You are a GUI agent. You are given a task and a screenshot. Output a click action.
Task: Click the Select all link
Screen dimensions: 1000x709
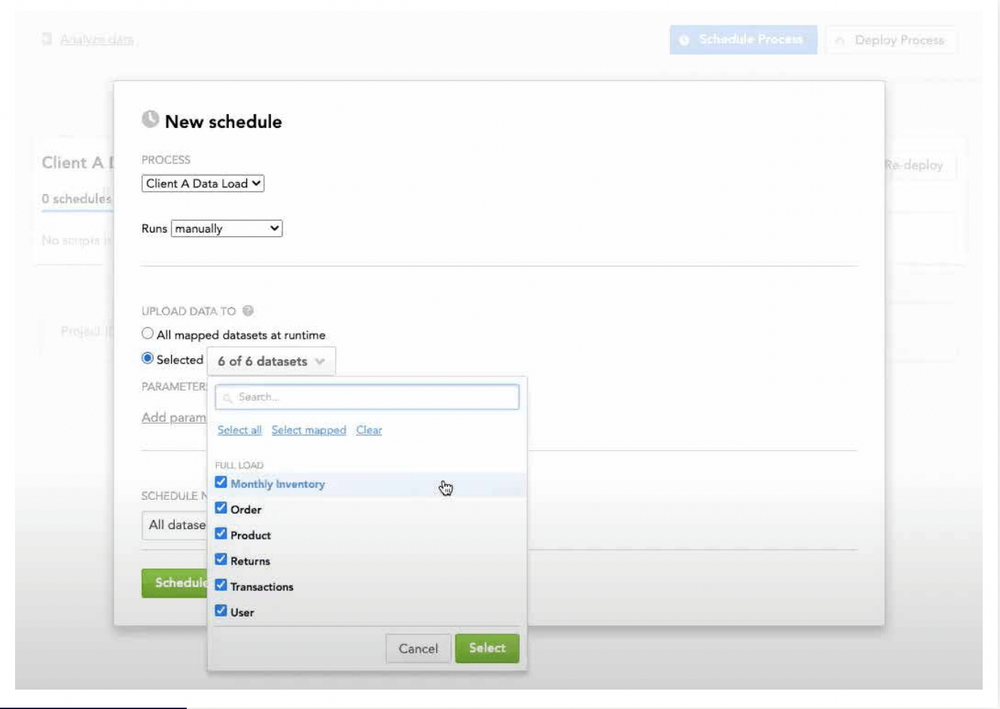(x=238, y=429)
